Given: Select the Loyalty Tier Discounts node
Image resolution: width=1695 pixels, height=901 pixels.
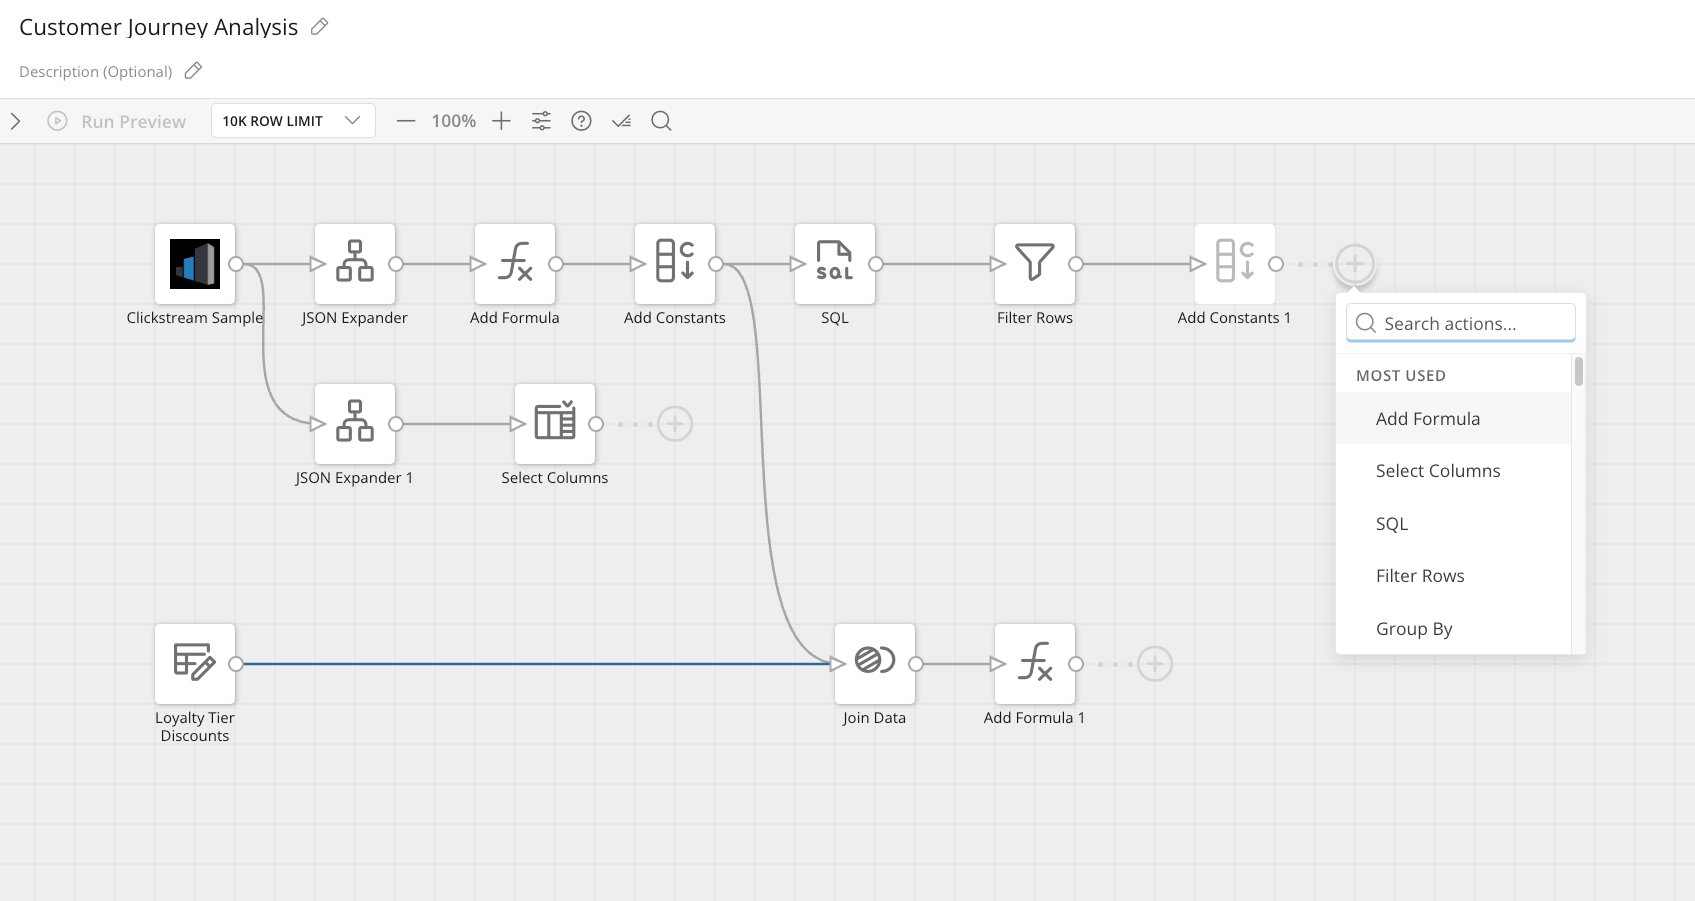Looking at the screenshot, I should (x=195, y=664).
